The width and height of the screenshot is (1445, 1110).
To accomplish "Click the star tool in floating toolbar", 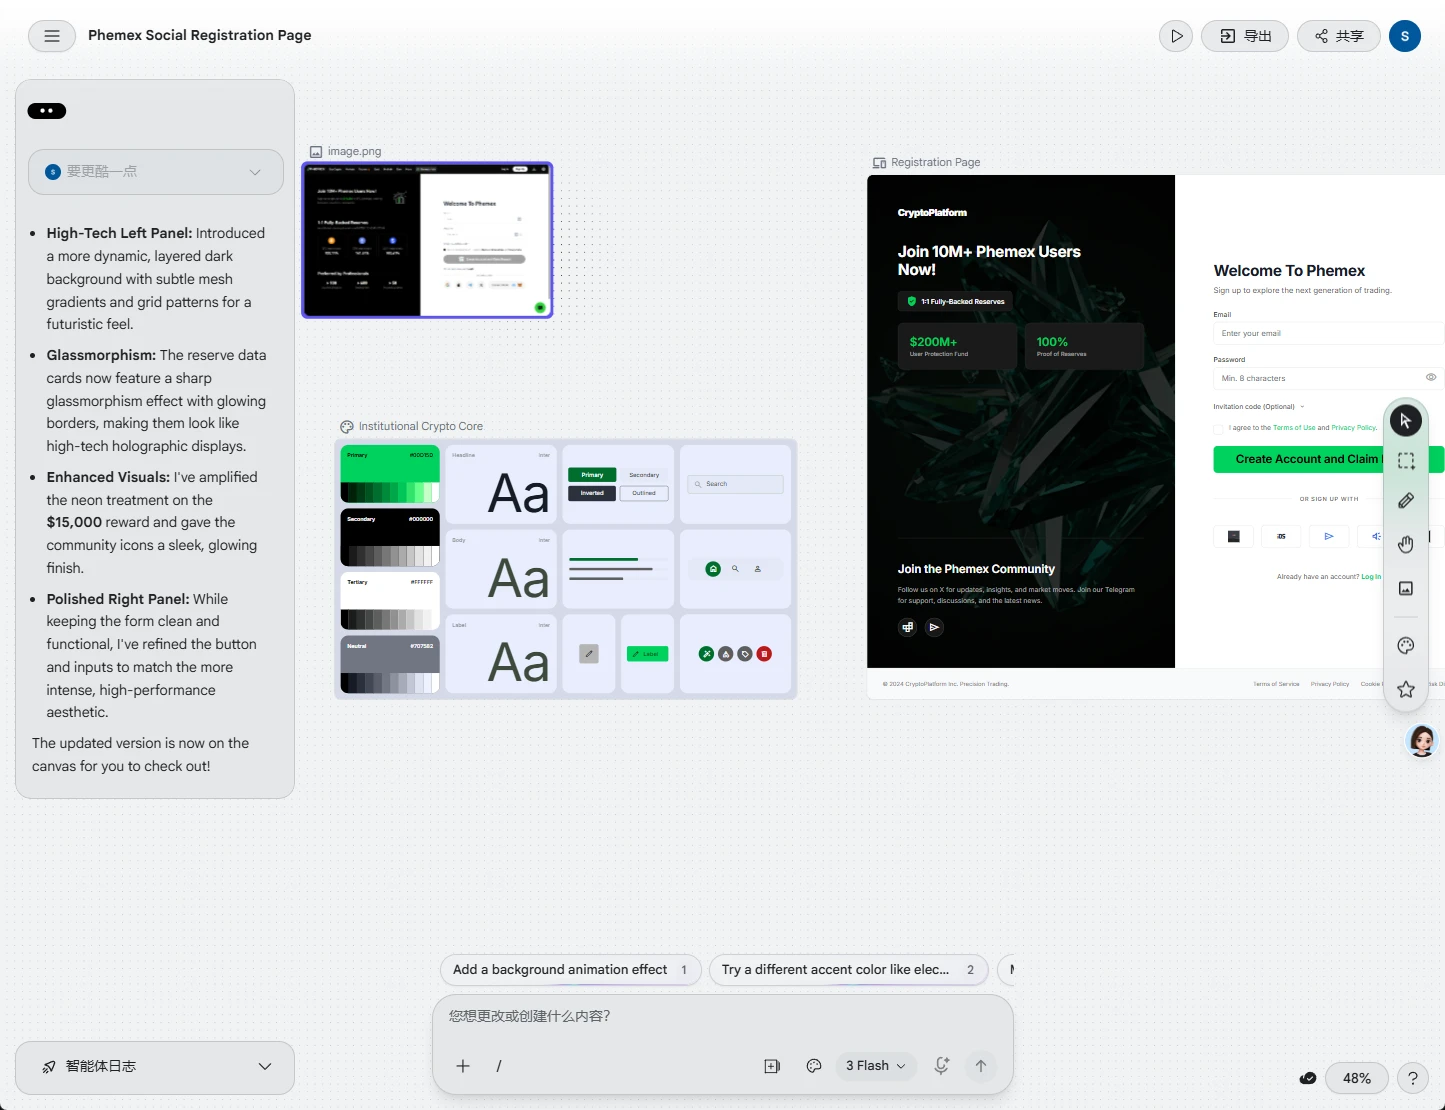I will 1405,689.
